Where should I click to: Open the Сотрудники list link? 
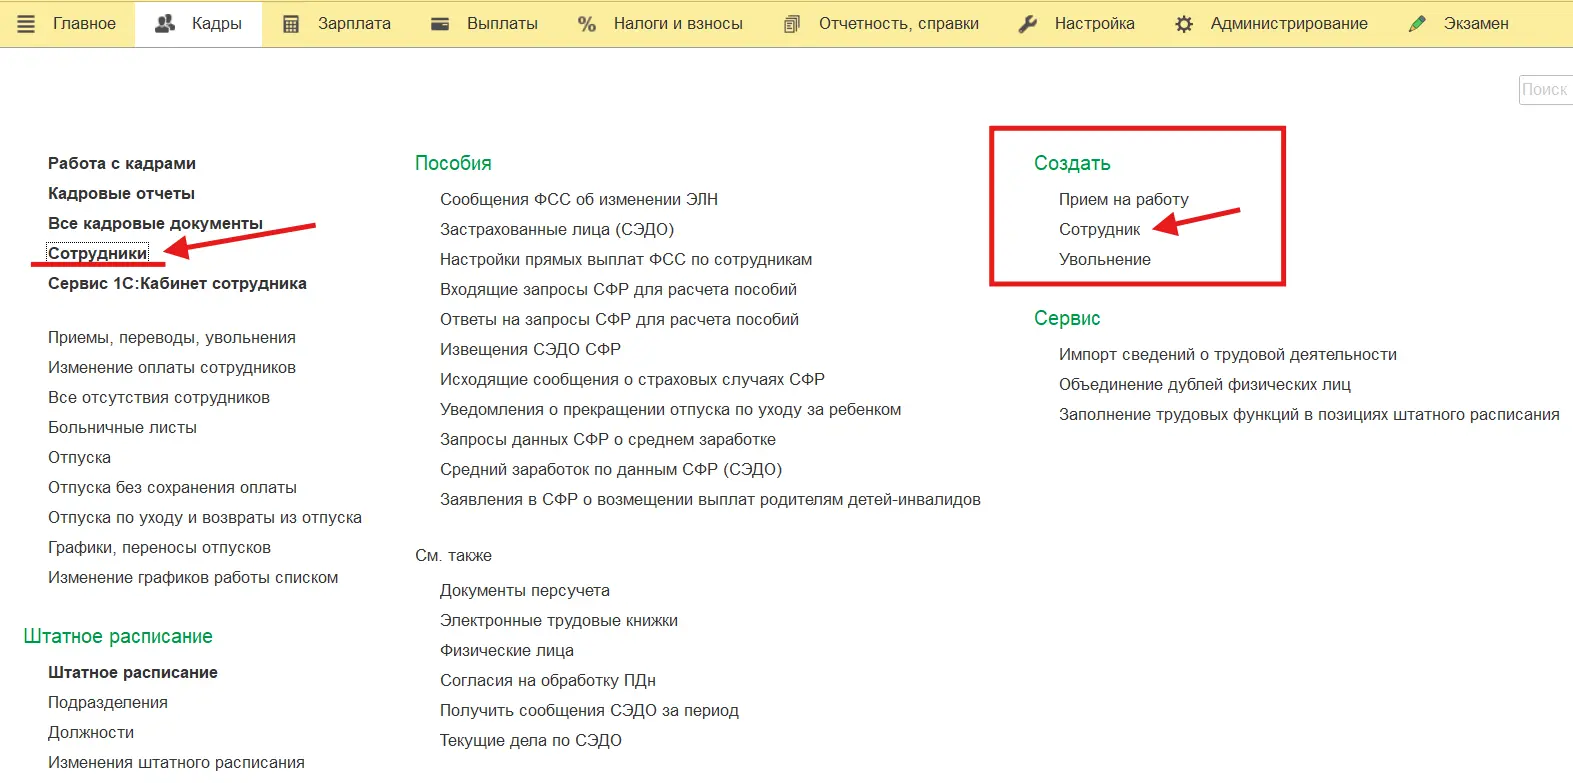(97, 254)
